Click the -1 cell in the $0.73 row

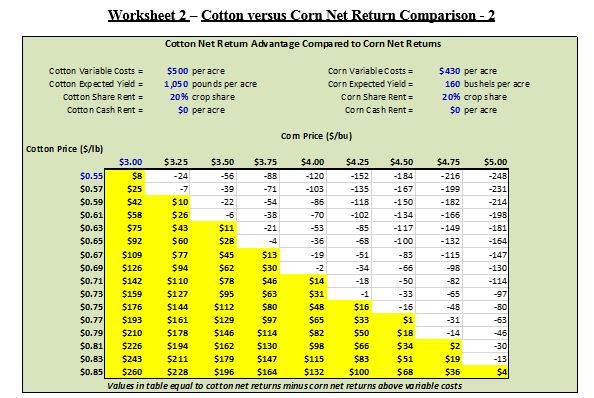[349, 294]
